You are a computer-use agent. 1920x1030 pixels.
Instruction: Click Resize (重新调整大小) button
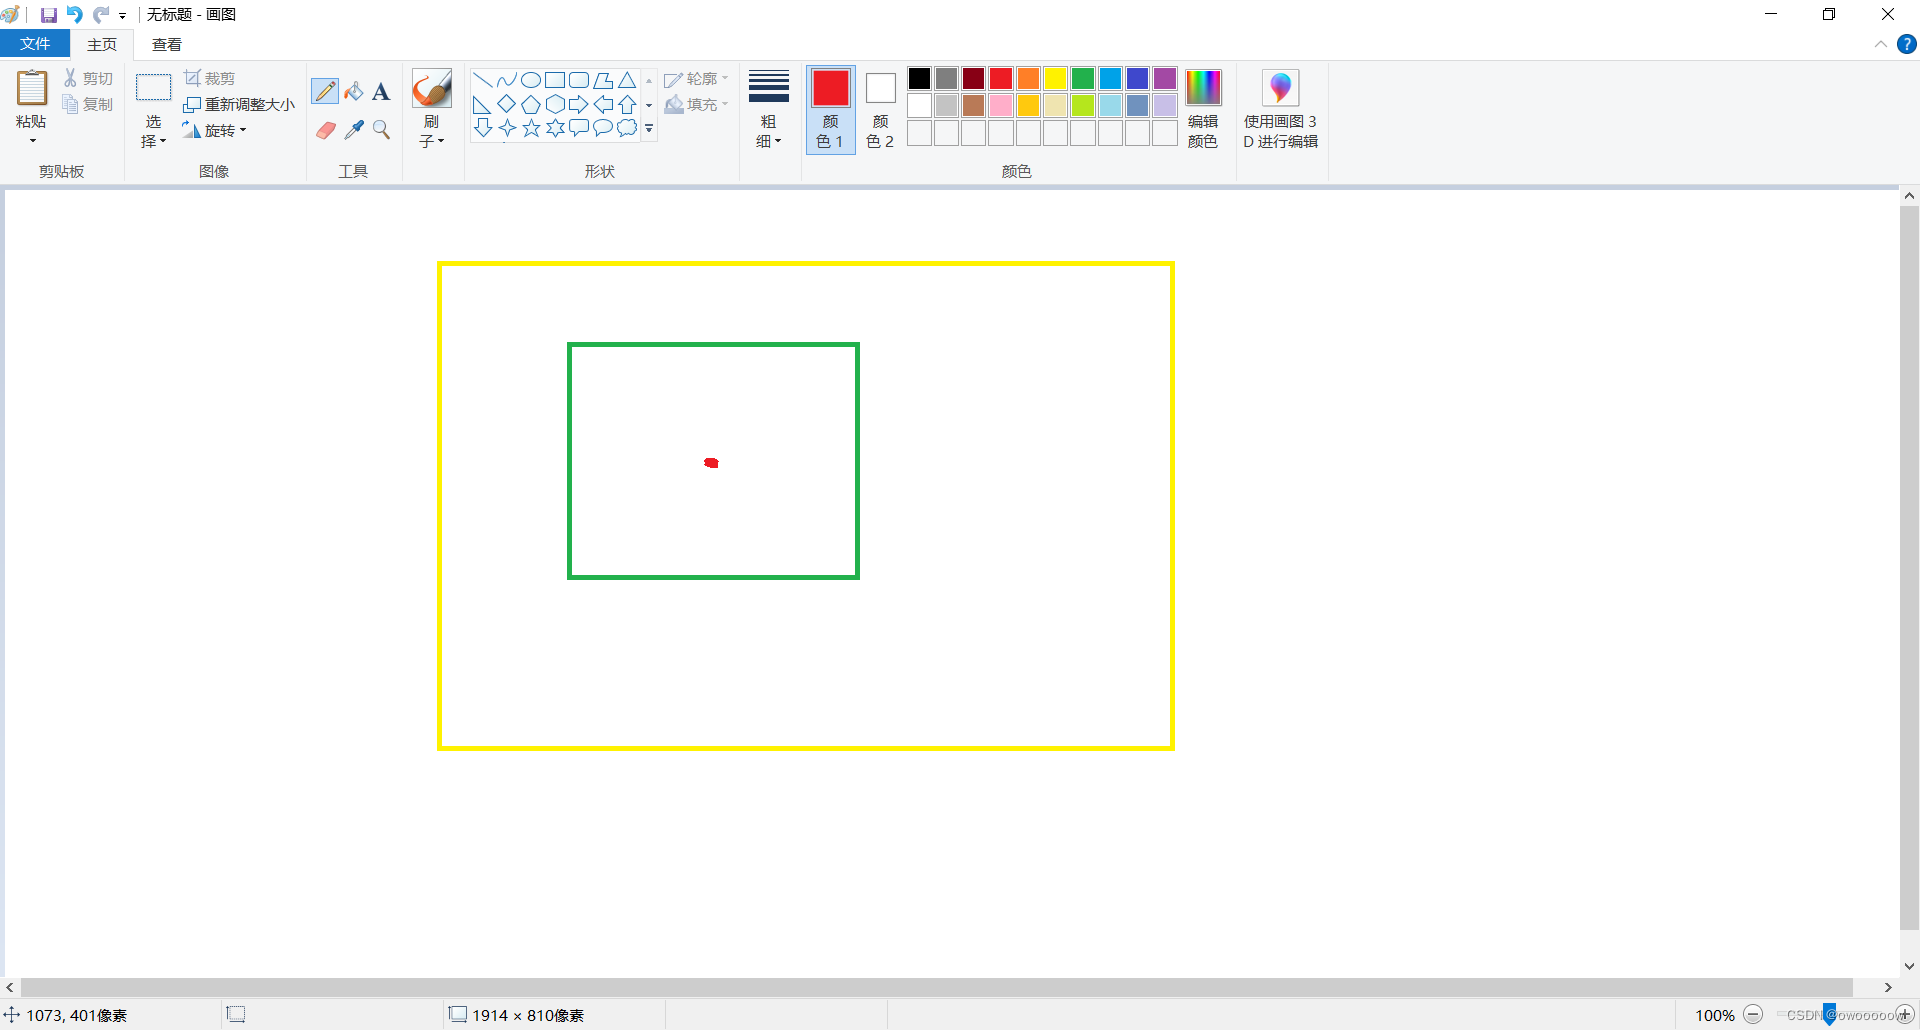click(x=239, y=104)
